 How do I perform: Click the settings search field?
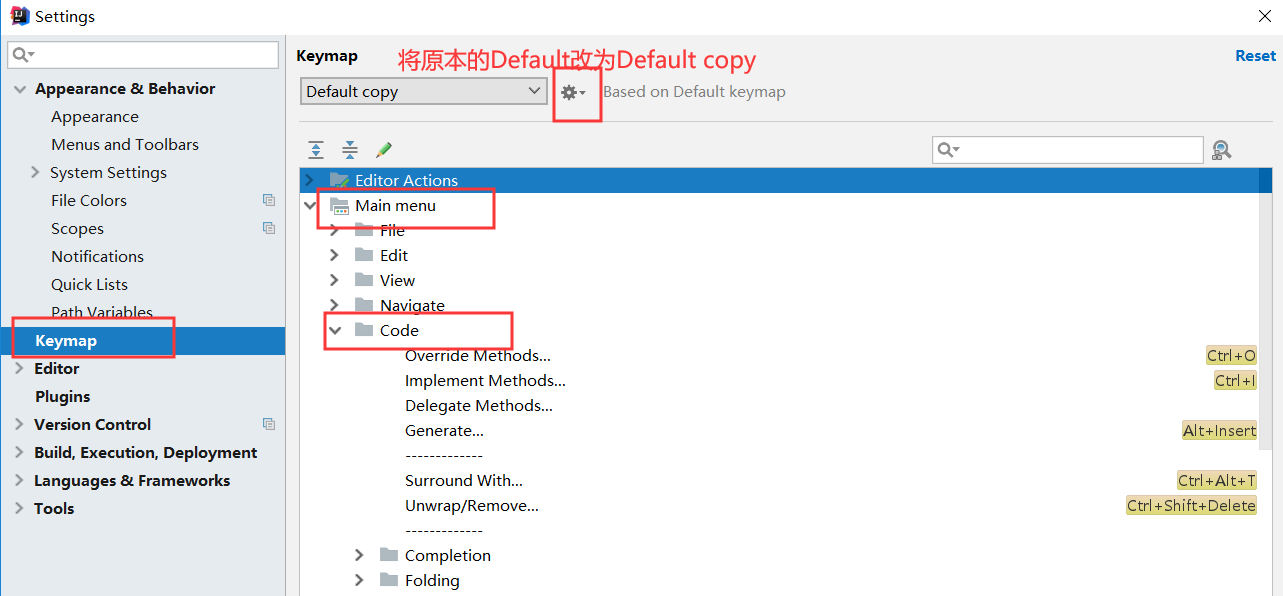click(x=143, y=54)
